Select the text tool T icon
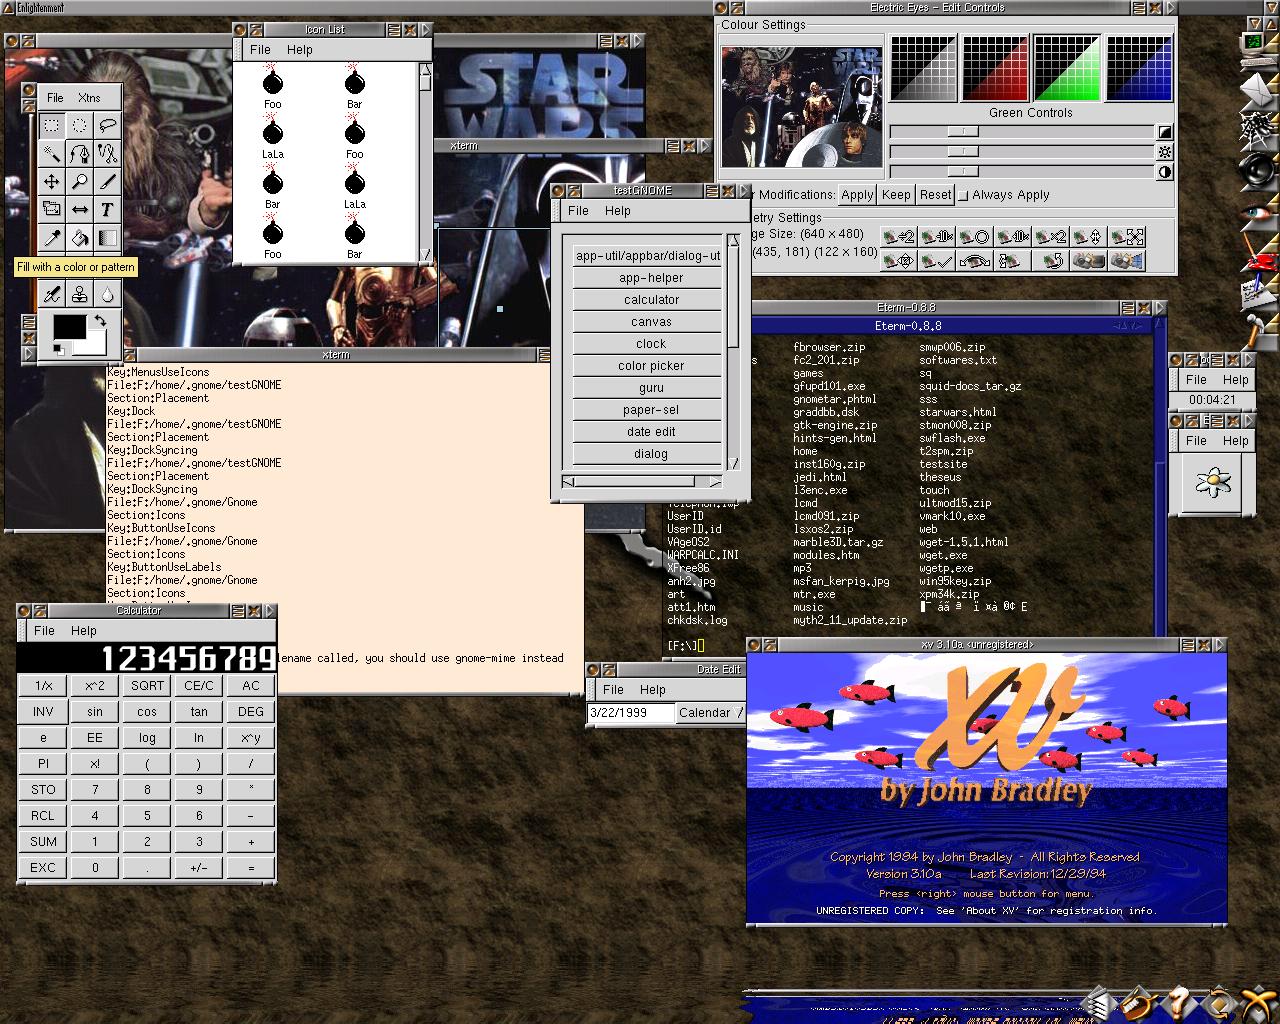This screenshot has height=1024, width=1280. (x=107, y=210)
